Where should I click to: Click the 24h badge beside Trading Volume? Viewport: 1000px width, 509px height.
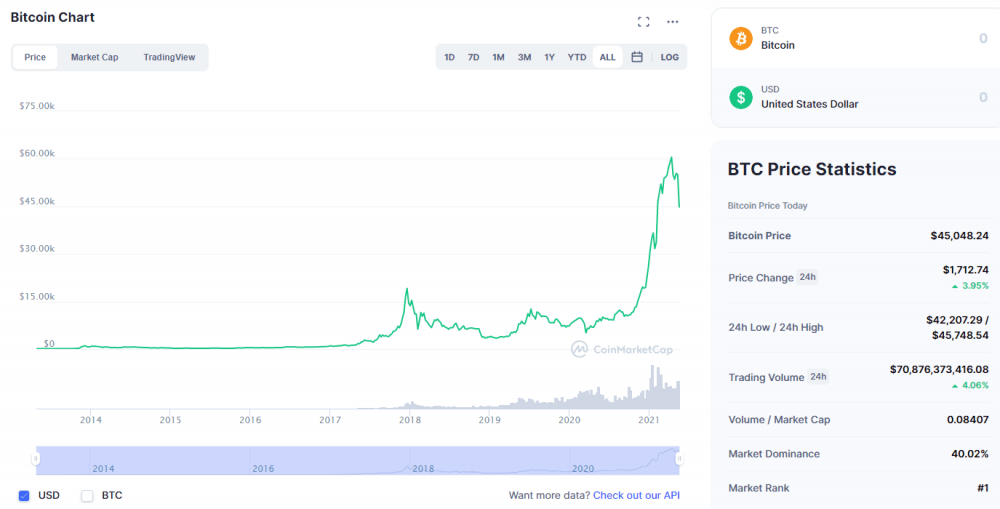pos(818,377)
